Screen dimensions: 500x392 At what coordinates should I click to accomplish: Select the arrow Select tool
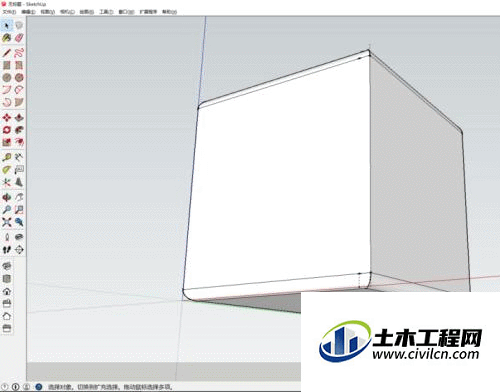[7, 26]
